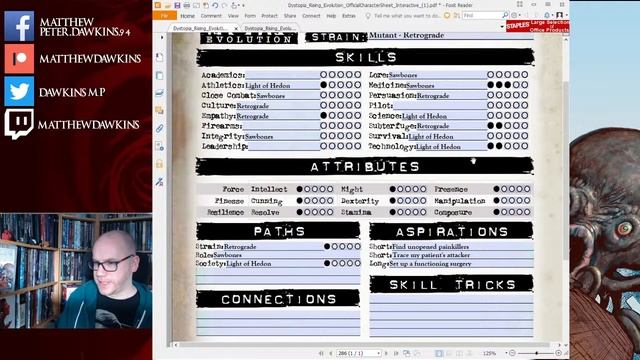This screenshot has height=360, width=640.
Task: Set Intellect attribute to two dots
Action: [307, 189]
